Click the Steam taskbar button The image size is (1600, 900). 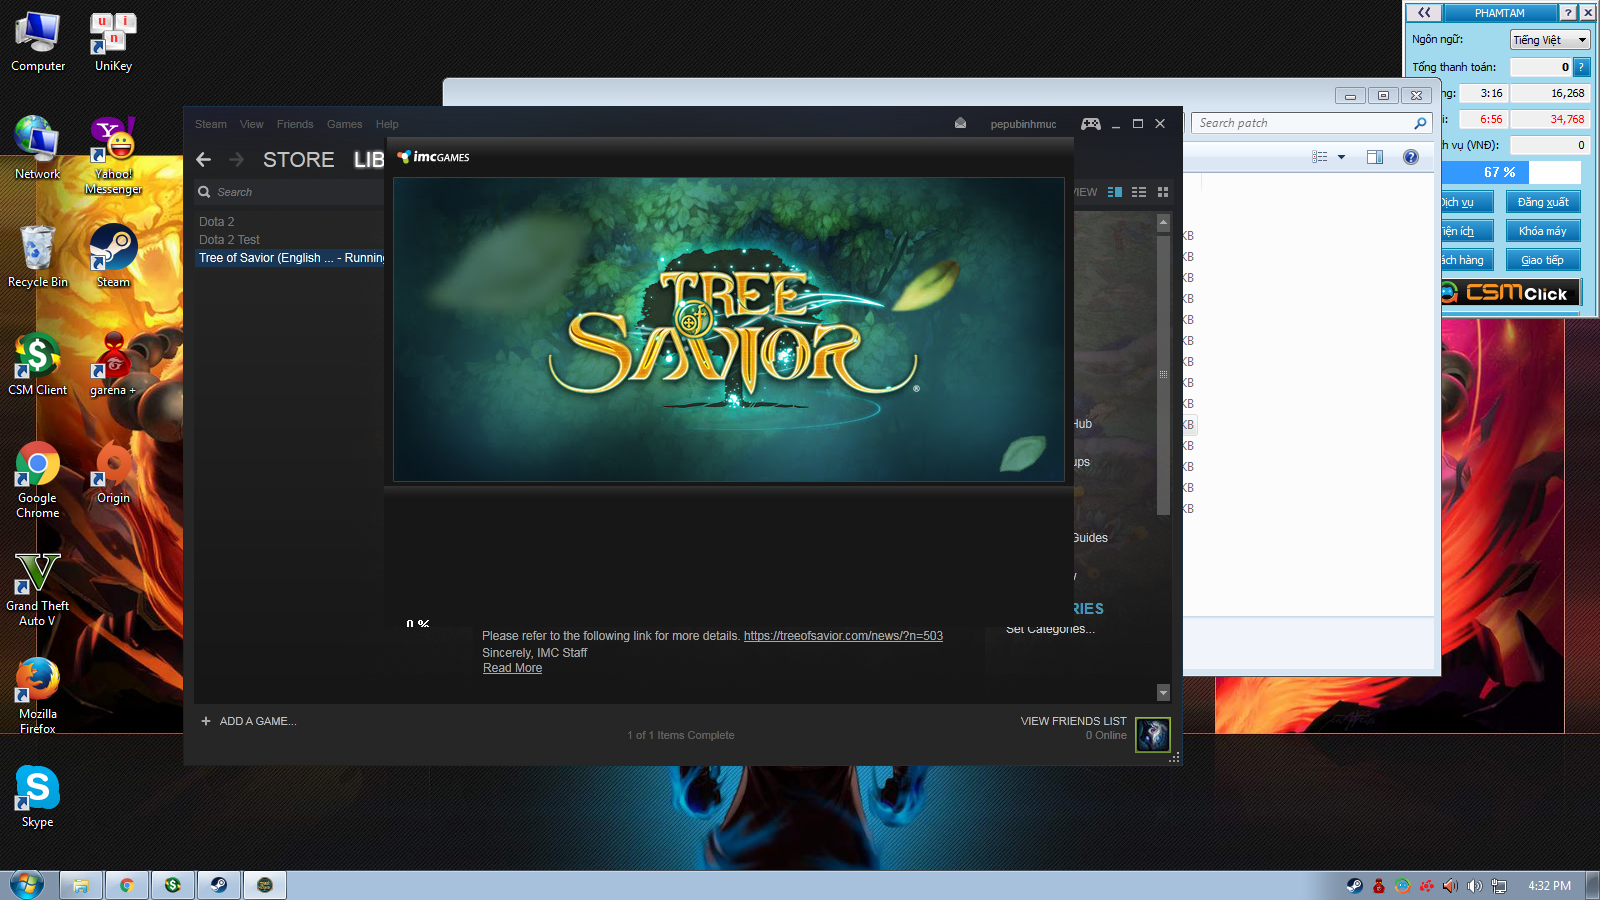point(218,885)
